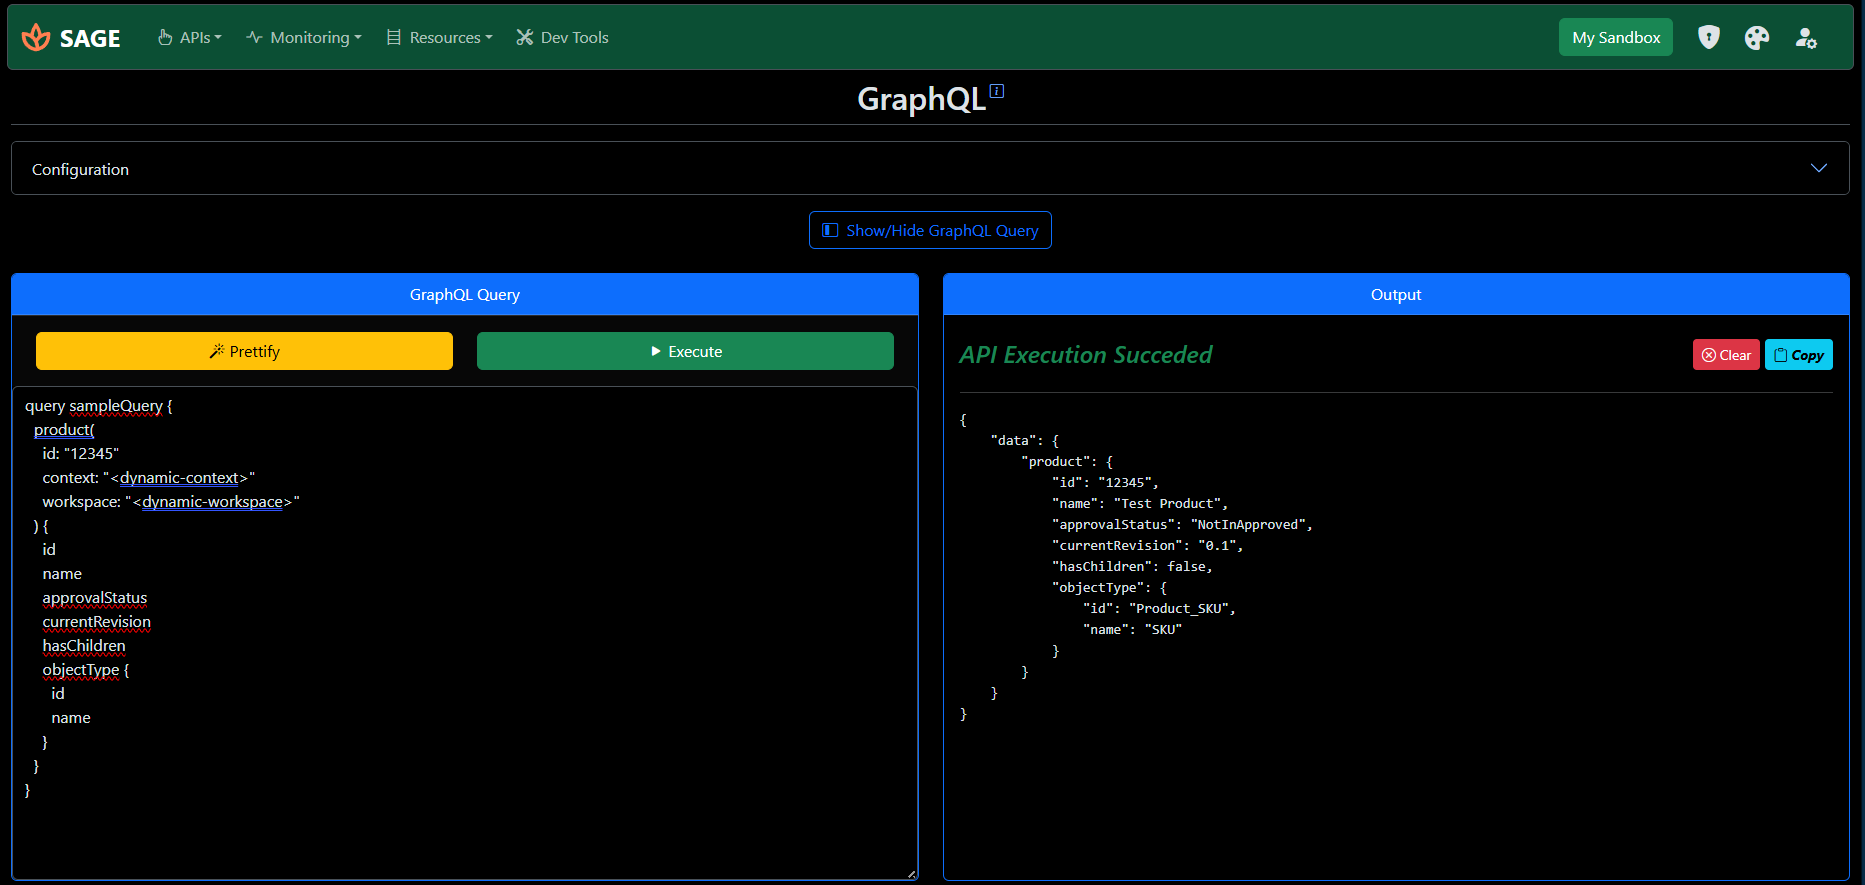The height and width of the screenshot is (885, 1865).
Task: Click the 'hasChildren' field in query
Action: pyautogui.click(x=84, y=646)
